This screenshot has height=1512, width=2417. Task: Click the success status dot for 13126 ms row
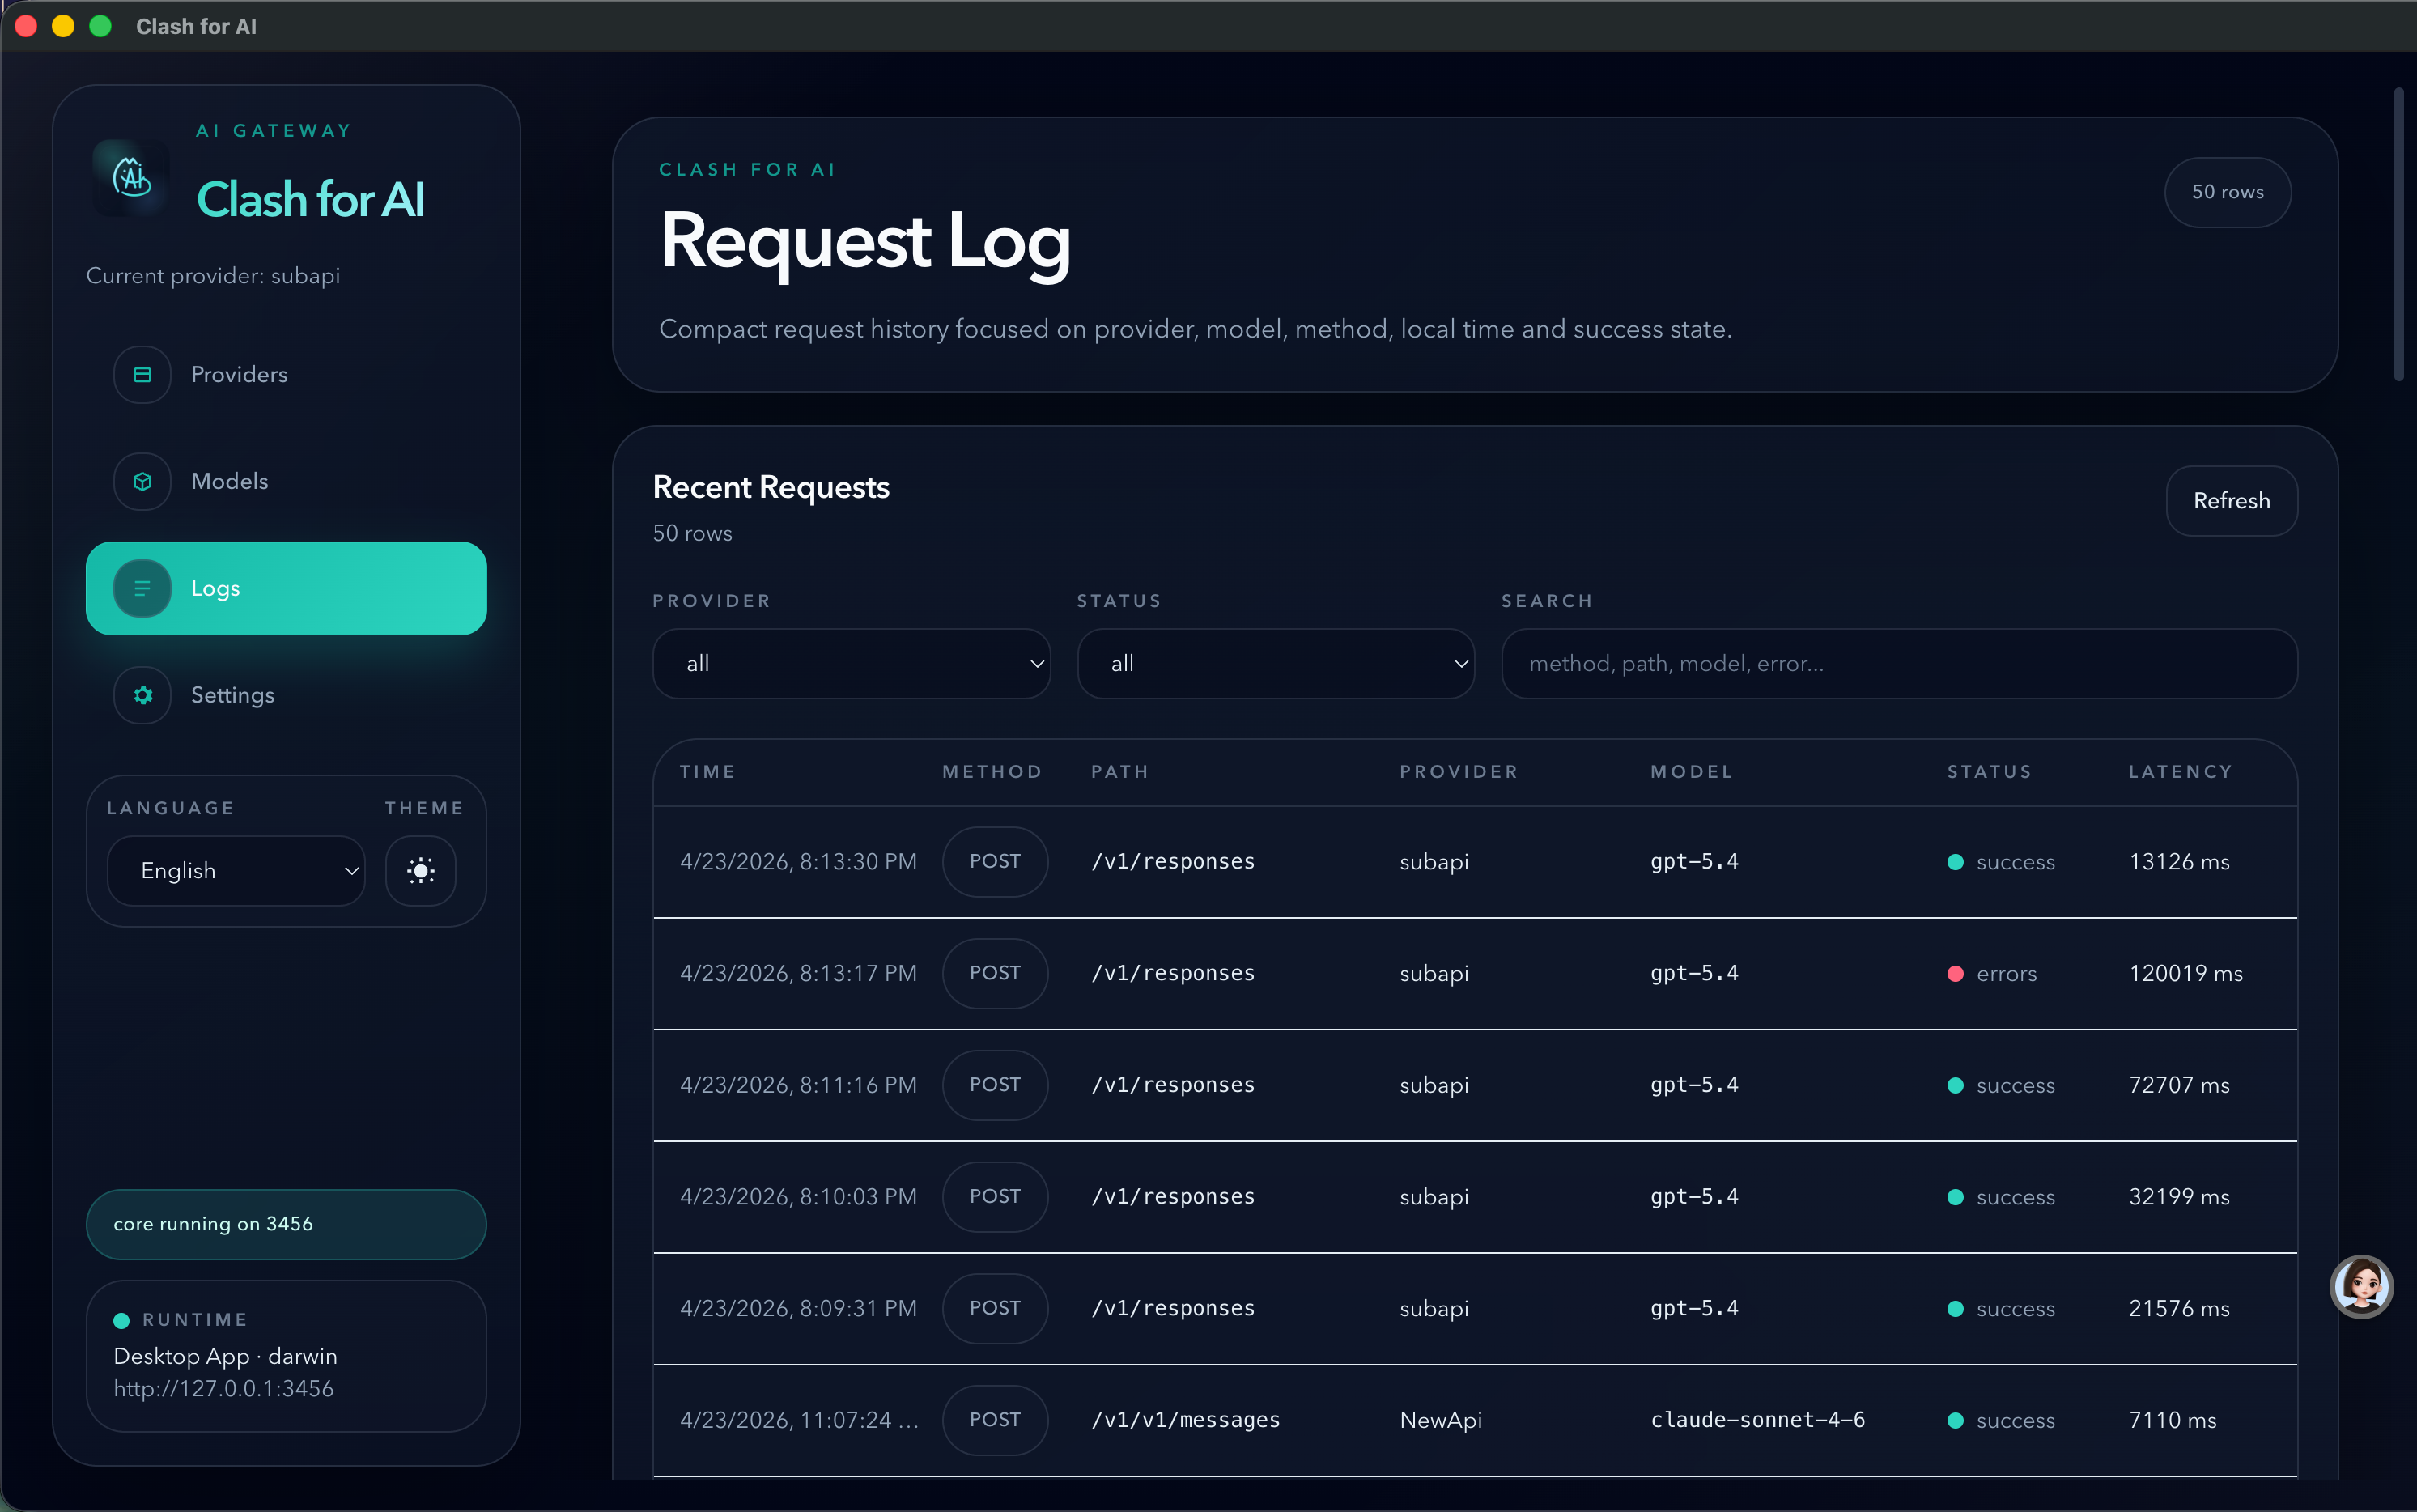pyautogui.click(x=1955, y=862)
